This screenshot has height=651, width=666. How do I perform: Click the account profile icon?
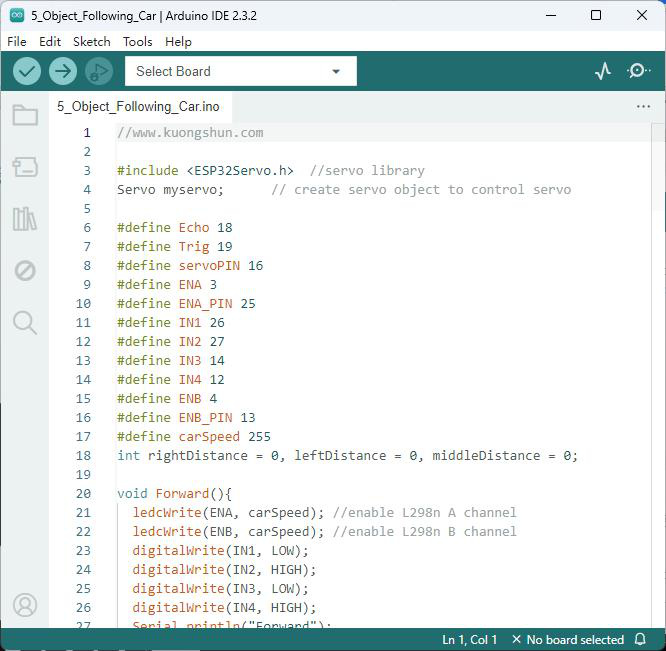point(25,605)
